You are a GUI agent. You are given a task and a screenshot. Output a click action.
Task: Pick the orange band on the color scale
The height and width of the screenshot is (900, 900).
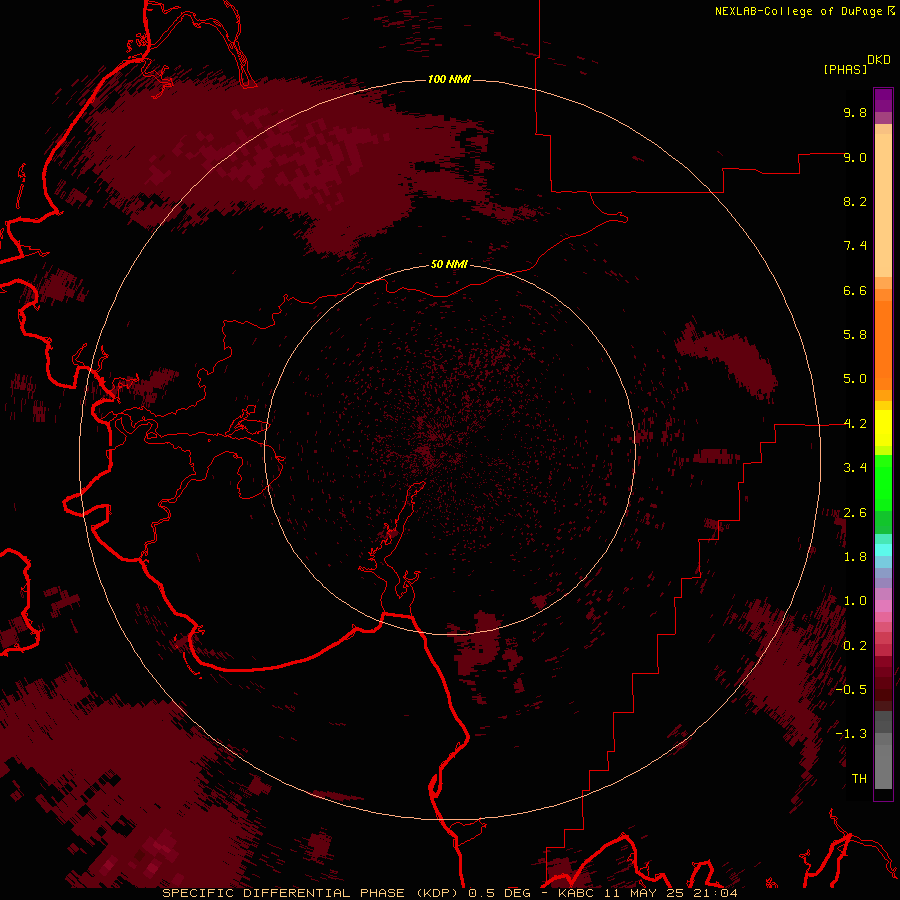point(883,344)
